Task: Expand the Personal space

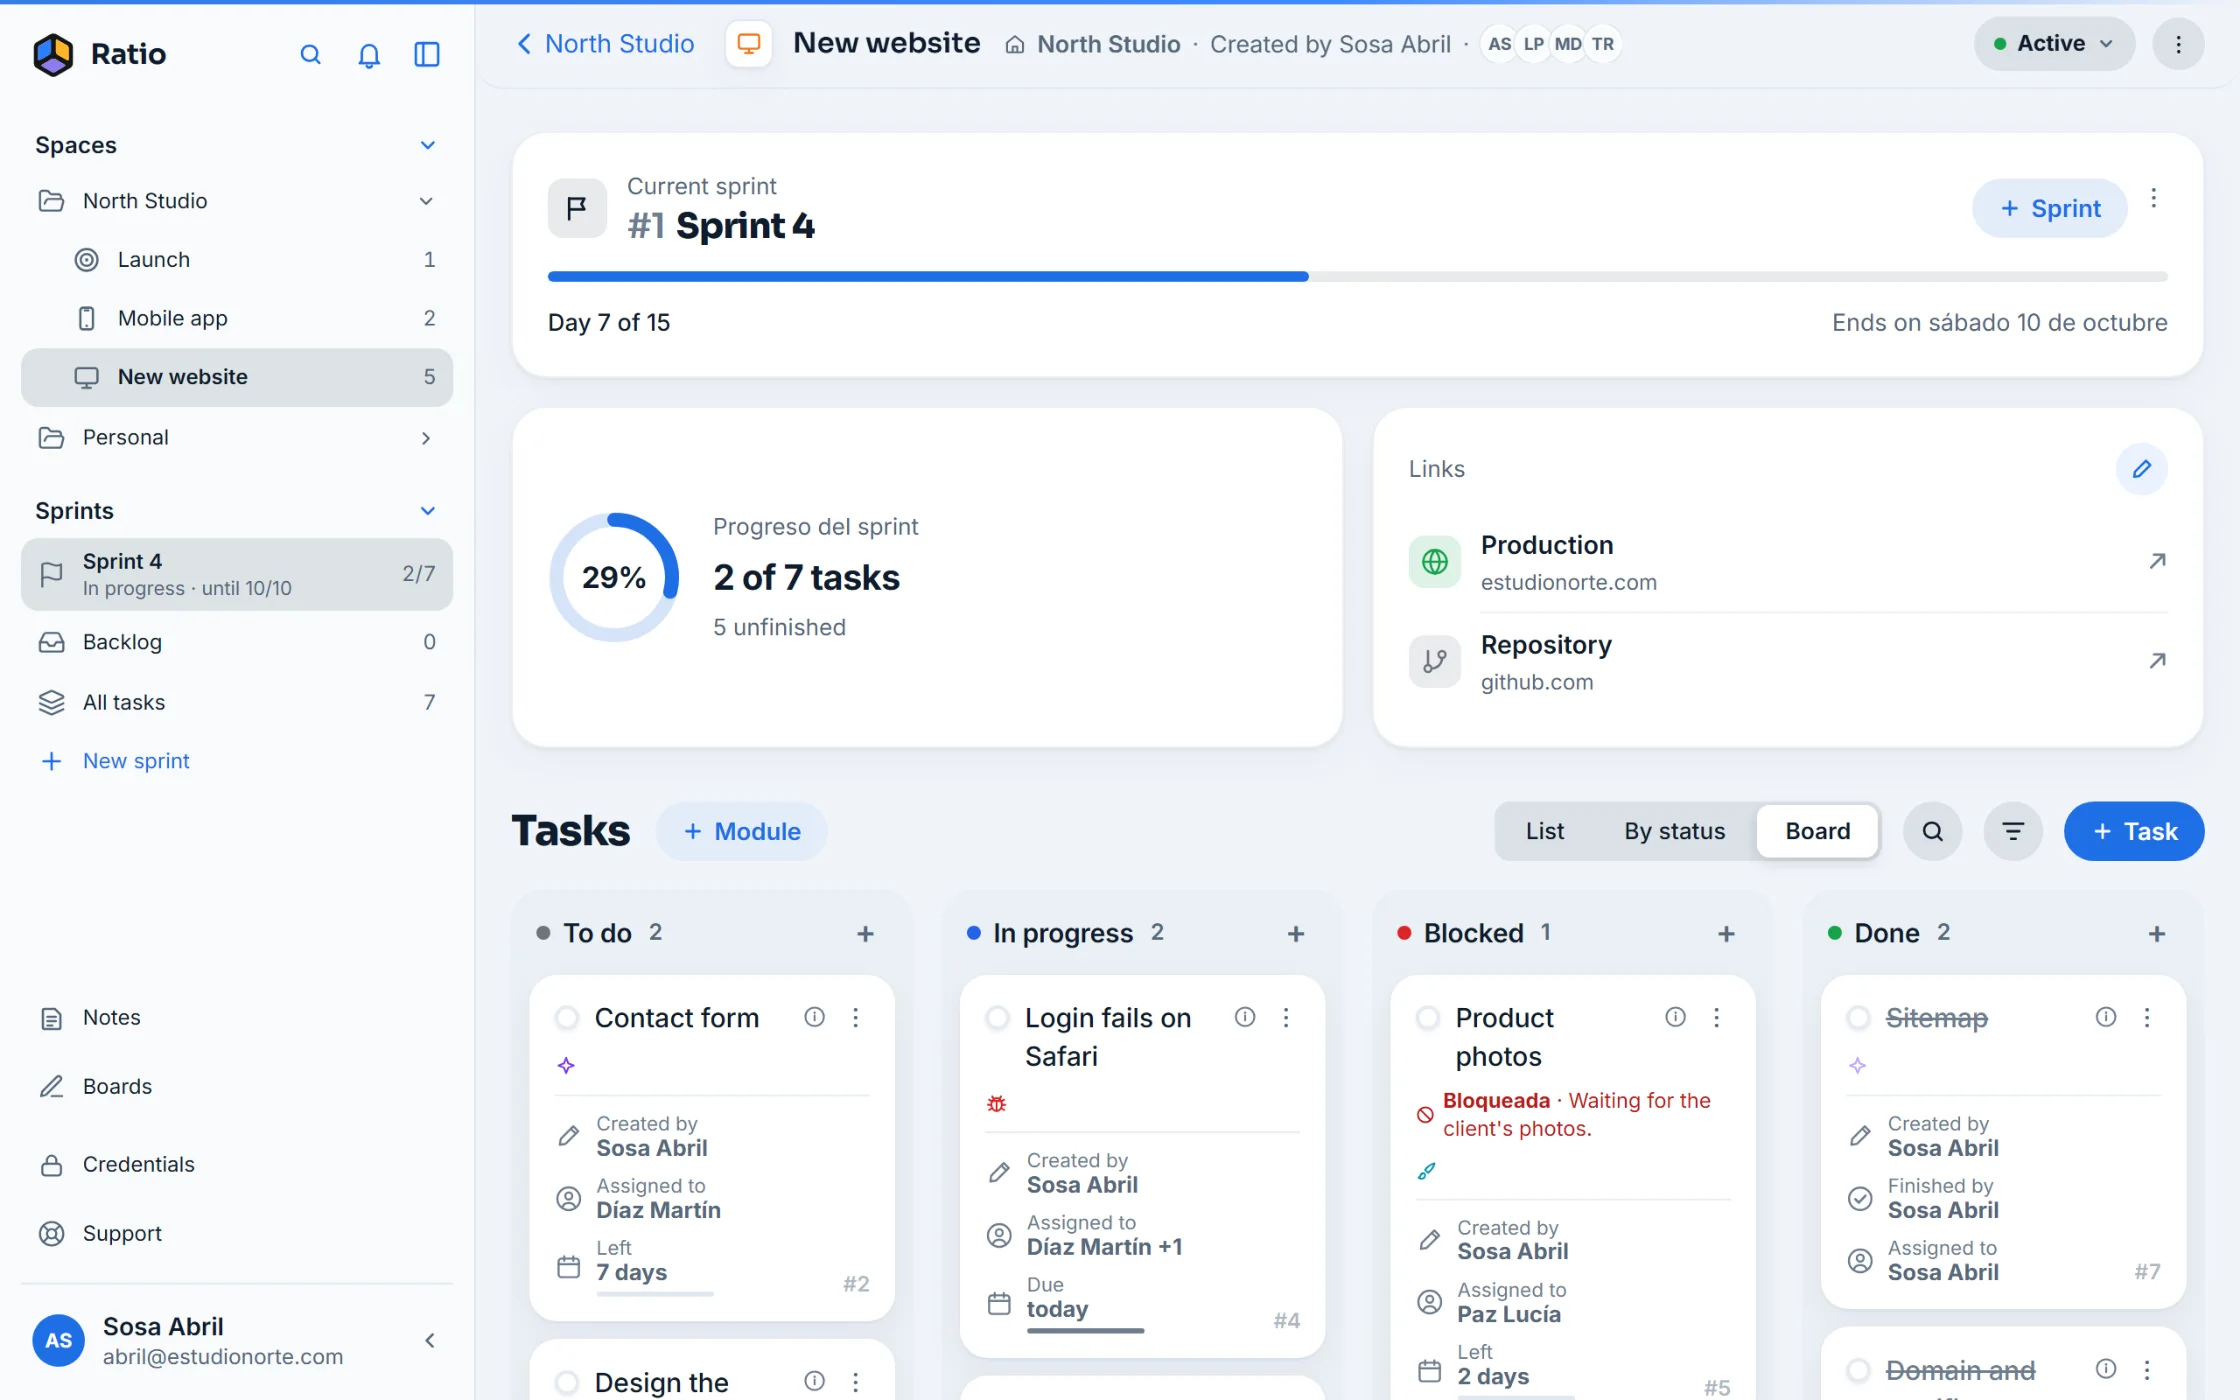Action: [426, 438]
